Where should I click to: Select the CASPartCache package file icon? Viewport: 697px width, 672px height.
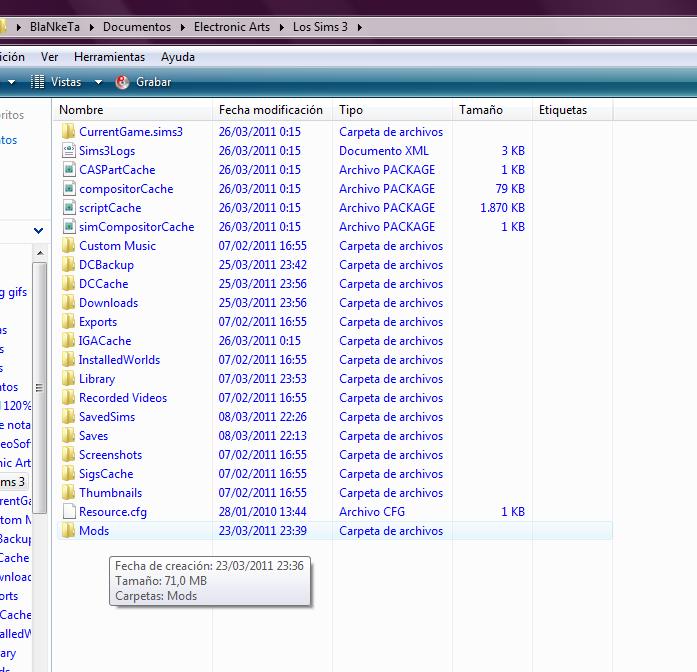[x=67, y=170]
